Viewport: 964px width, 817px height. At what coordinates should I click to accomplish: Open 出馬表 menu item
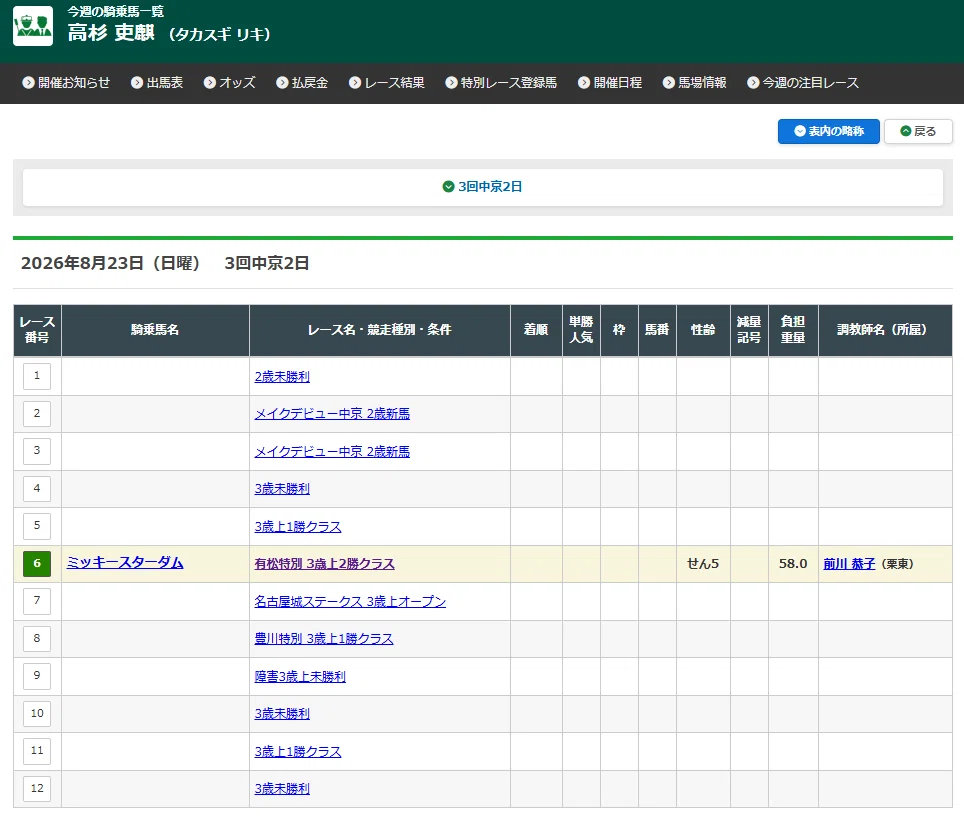pos(157,82)
